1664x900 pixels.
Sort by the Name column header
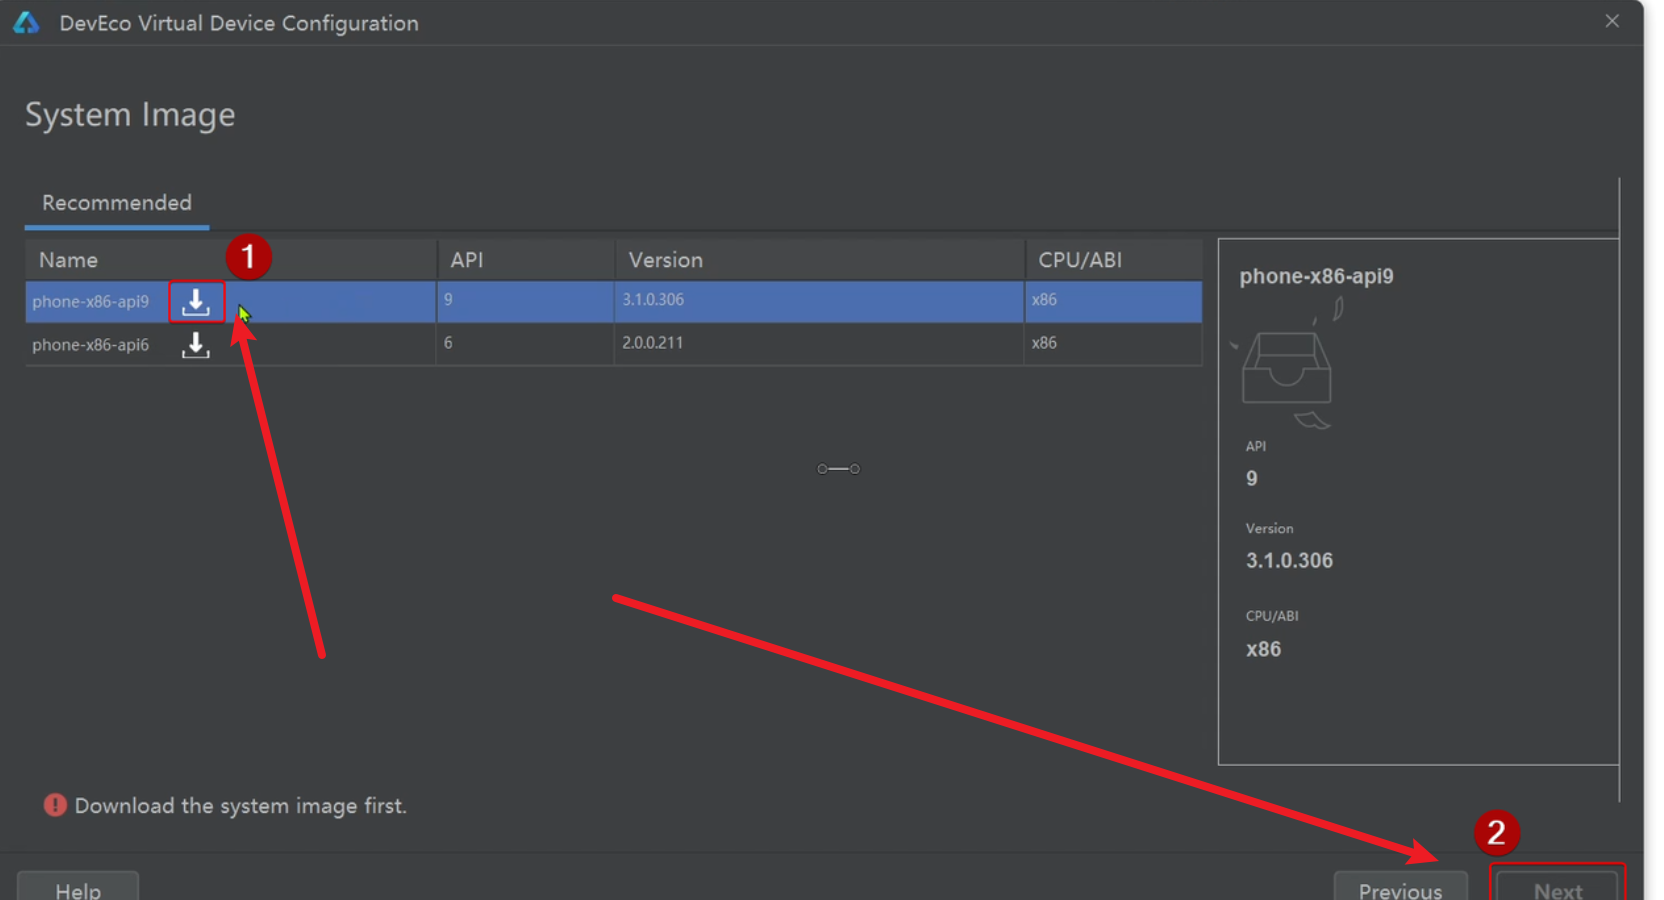click(x=69, y=260)
